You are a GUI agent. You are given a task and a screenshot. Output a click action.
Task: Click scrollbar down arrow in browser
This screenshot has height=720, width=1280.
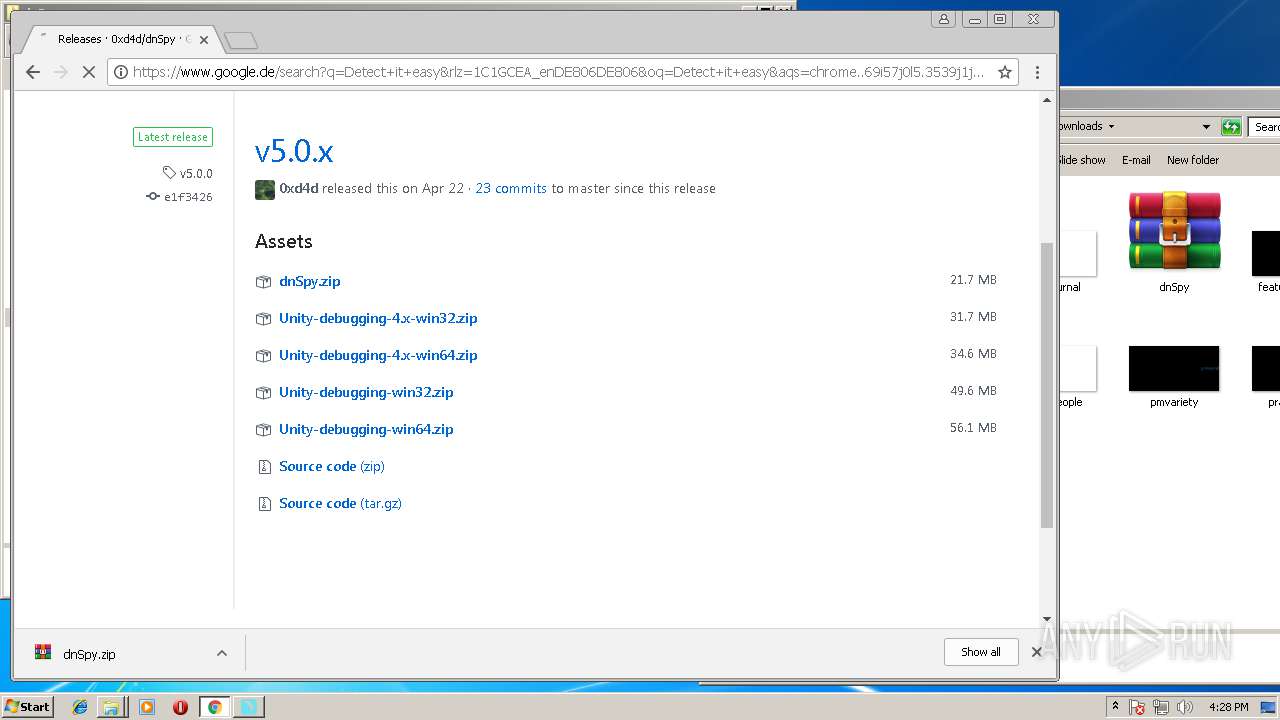point(1047,620)
